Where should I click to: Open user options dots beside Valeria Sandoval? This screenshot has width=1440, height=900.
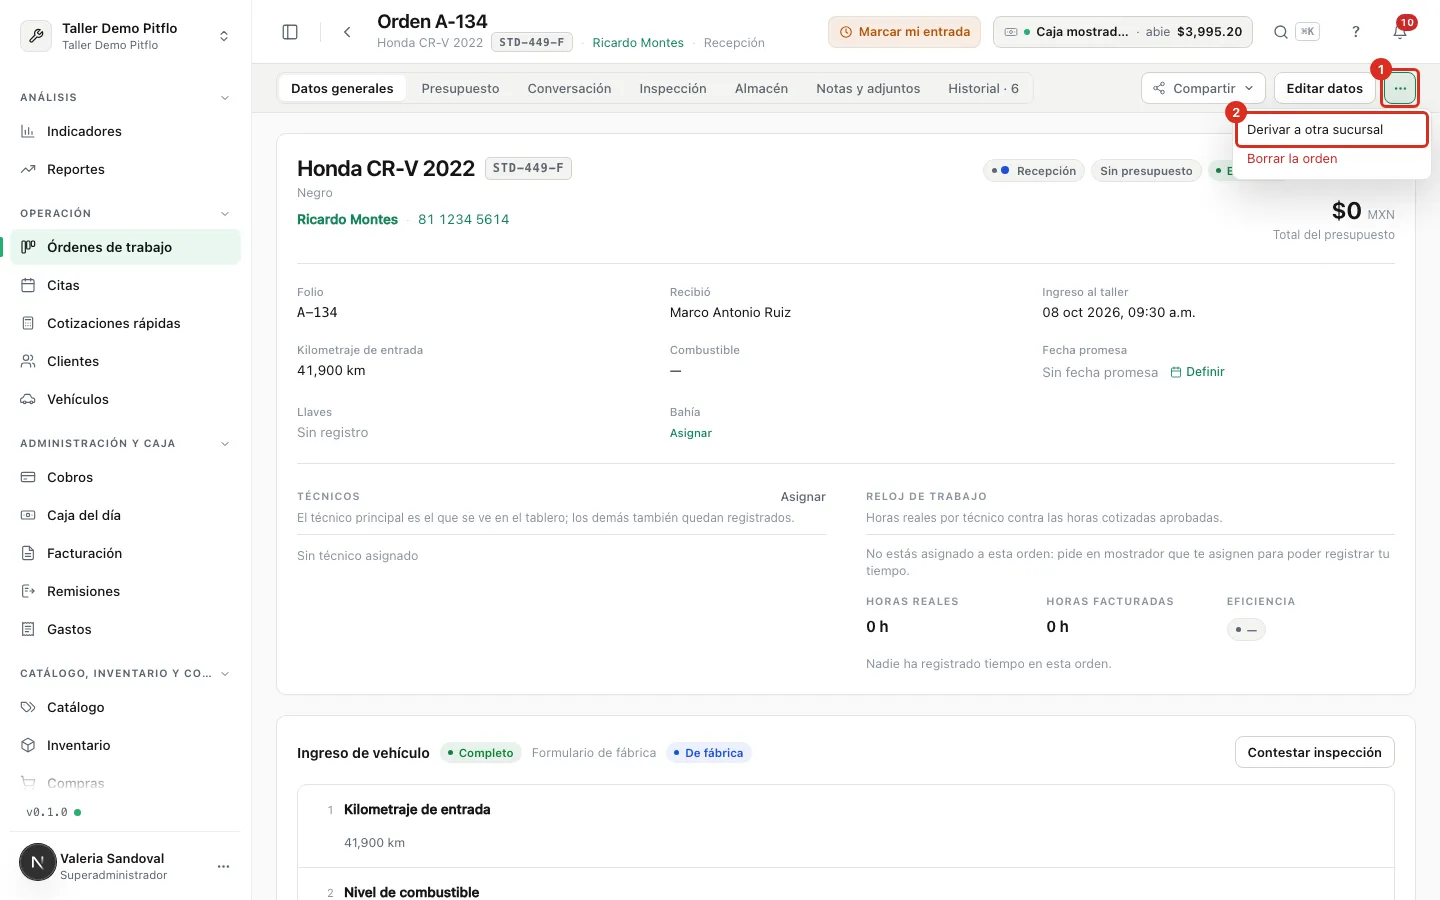(x=223, y=866)
